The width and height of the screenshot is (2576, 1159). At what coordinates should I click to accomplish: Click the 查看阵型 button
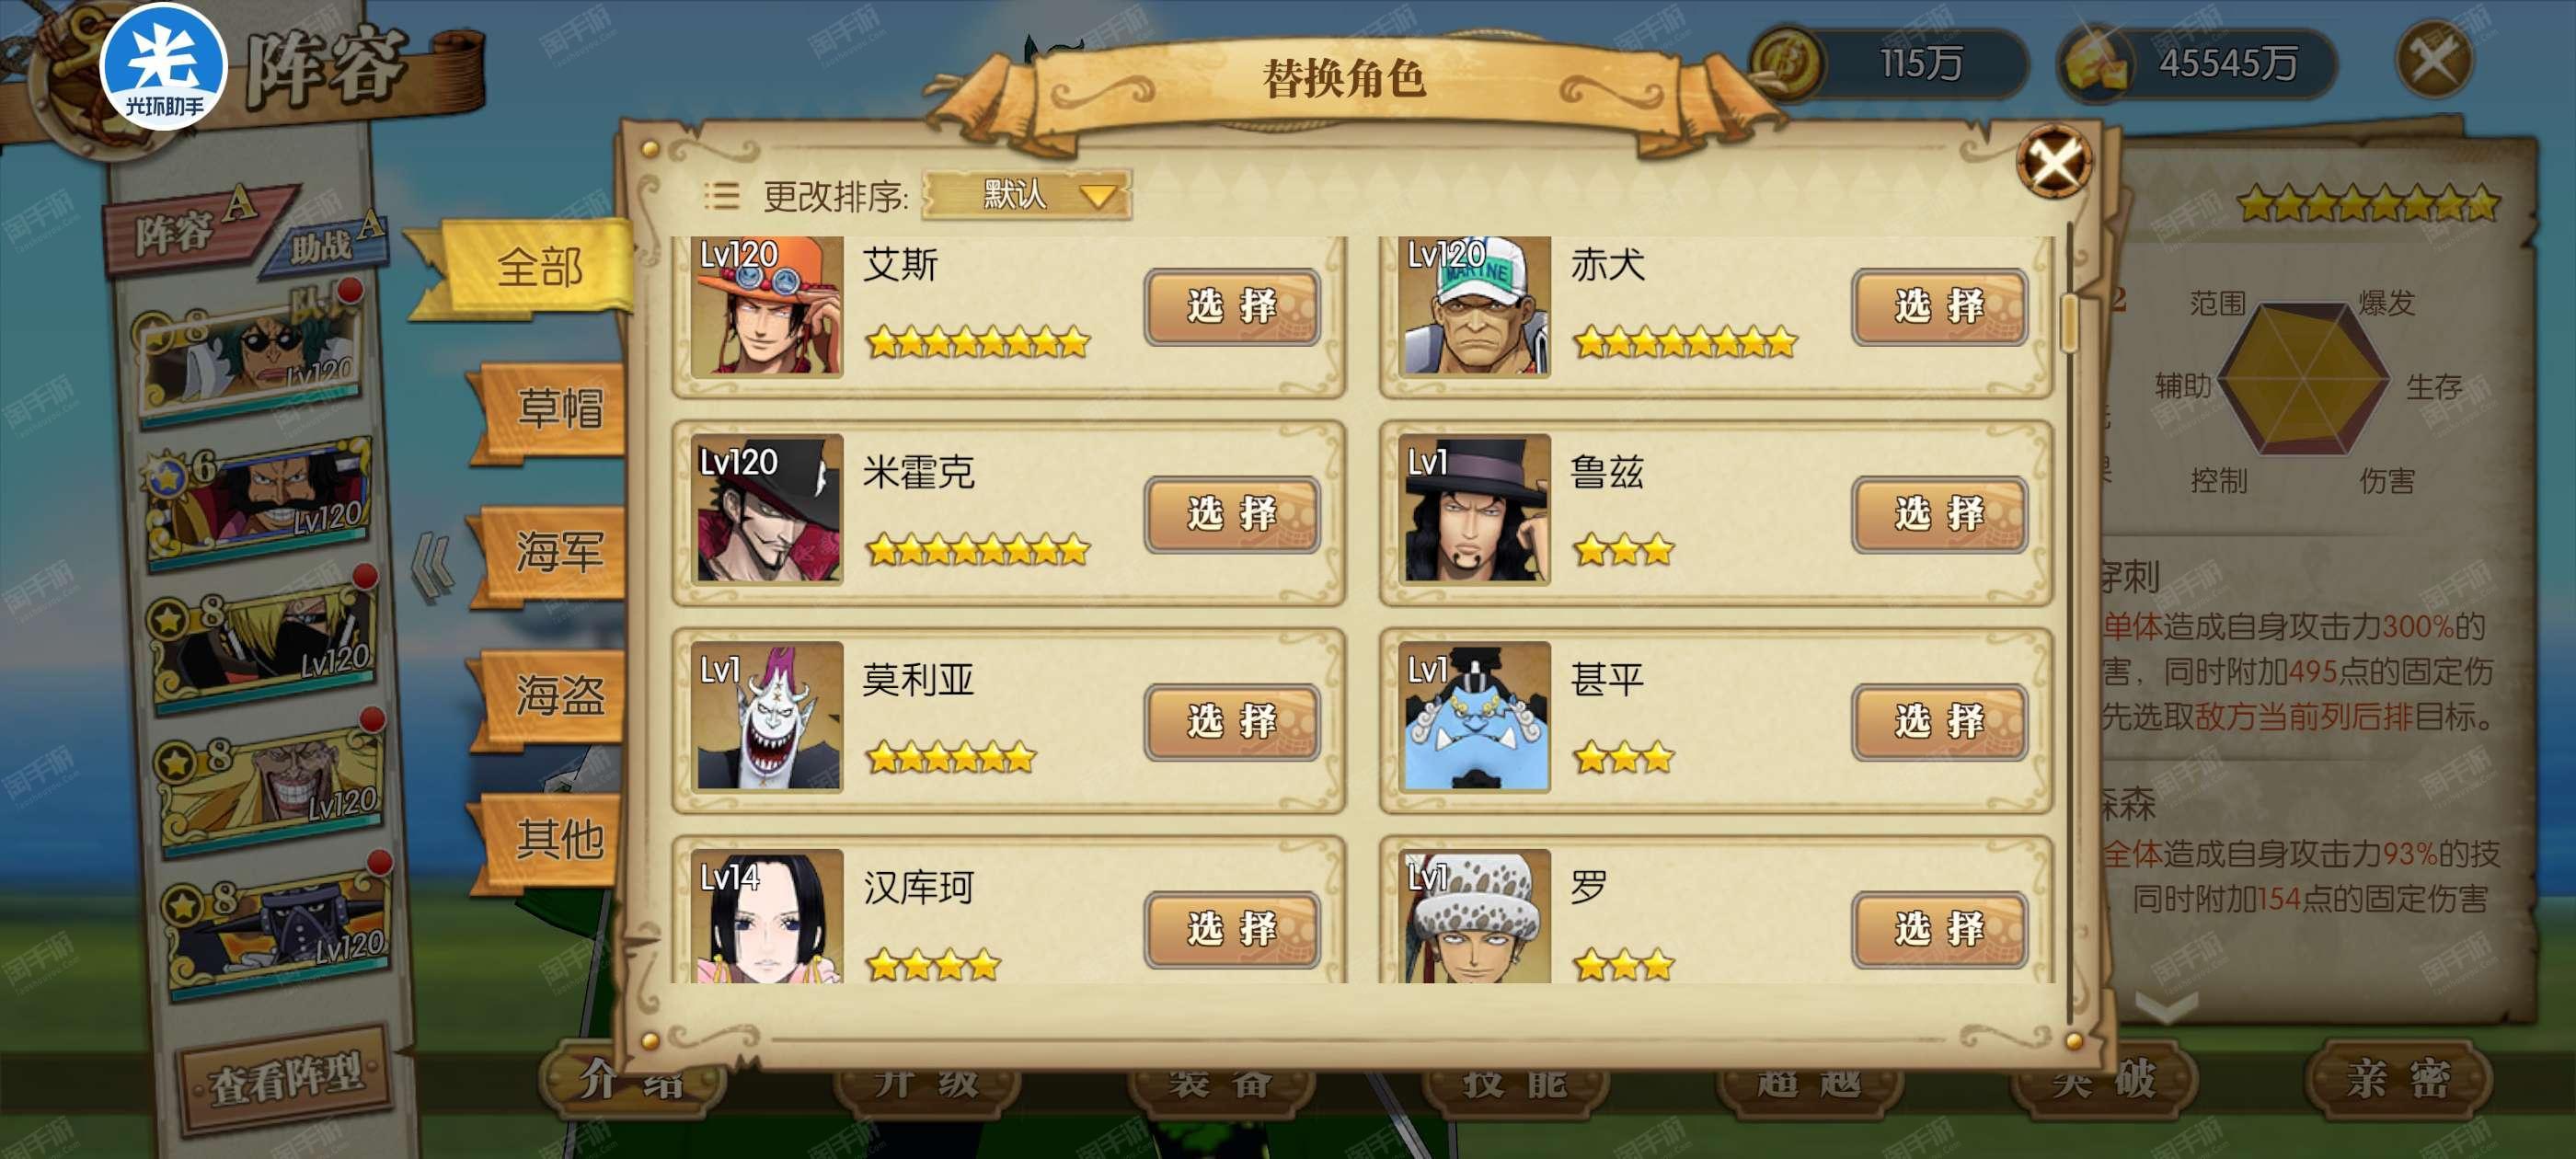click(287, 1078)
